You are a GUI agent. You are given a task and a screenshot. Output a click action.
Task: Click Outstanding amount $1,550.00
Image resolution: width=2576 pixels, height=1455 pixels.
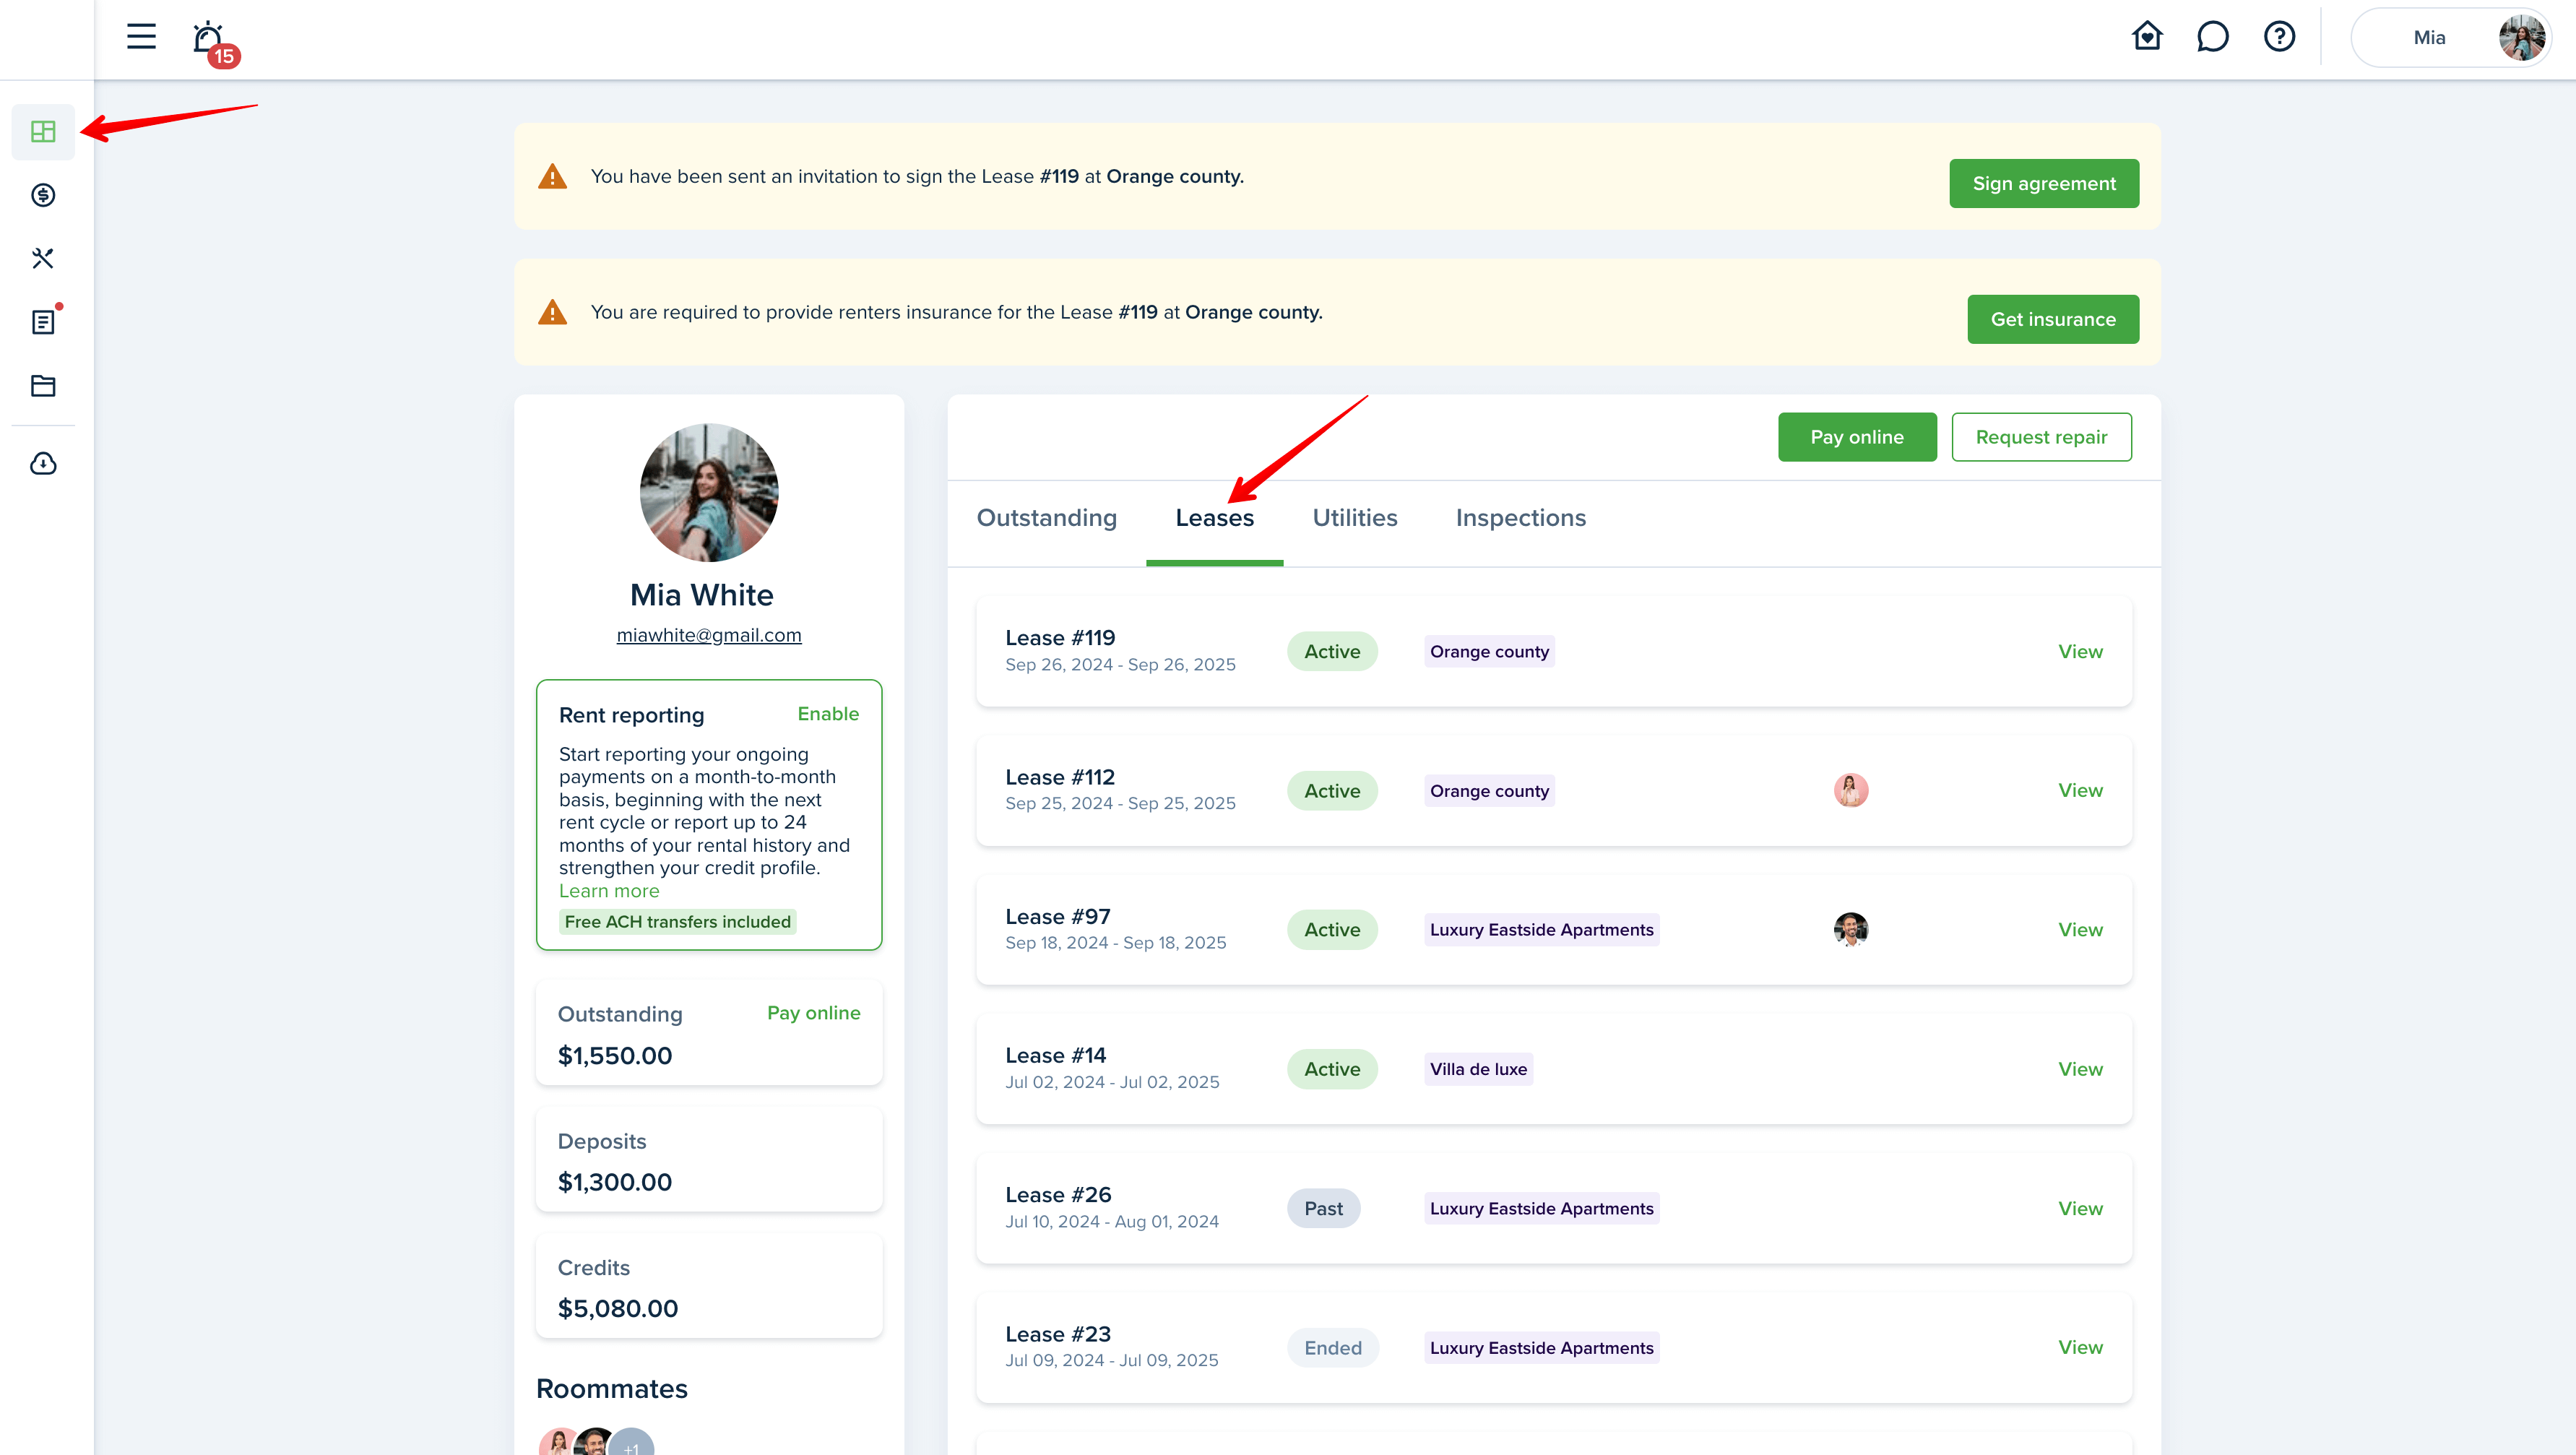(614, 1056)
